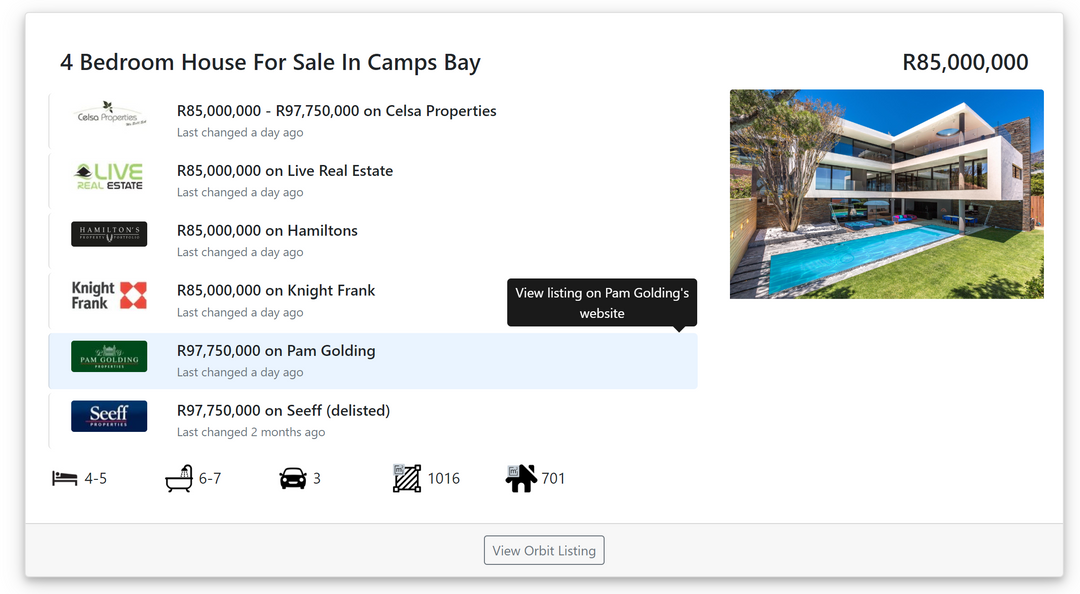Open the View Orbit Listing button
The image size is (1080, 594).
(x=544, y=550)
